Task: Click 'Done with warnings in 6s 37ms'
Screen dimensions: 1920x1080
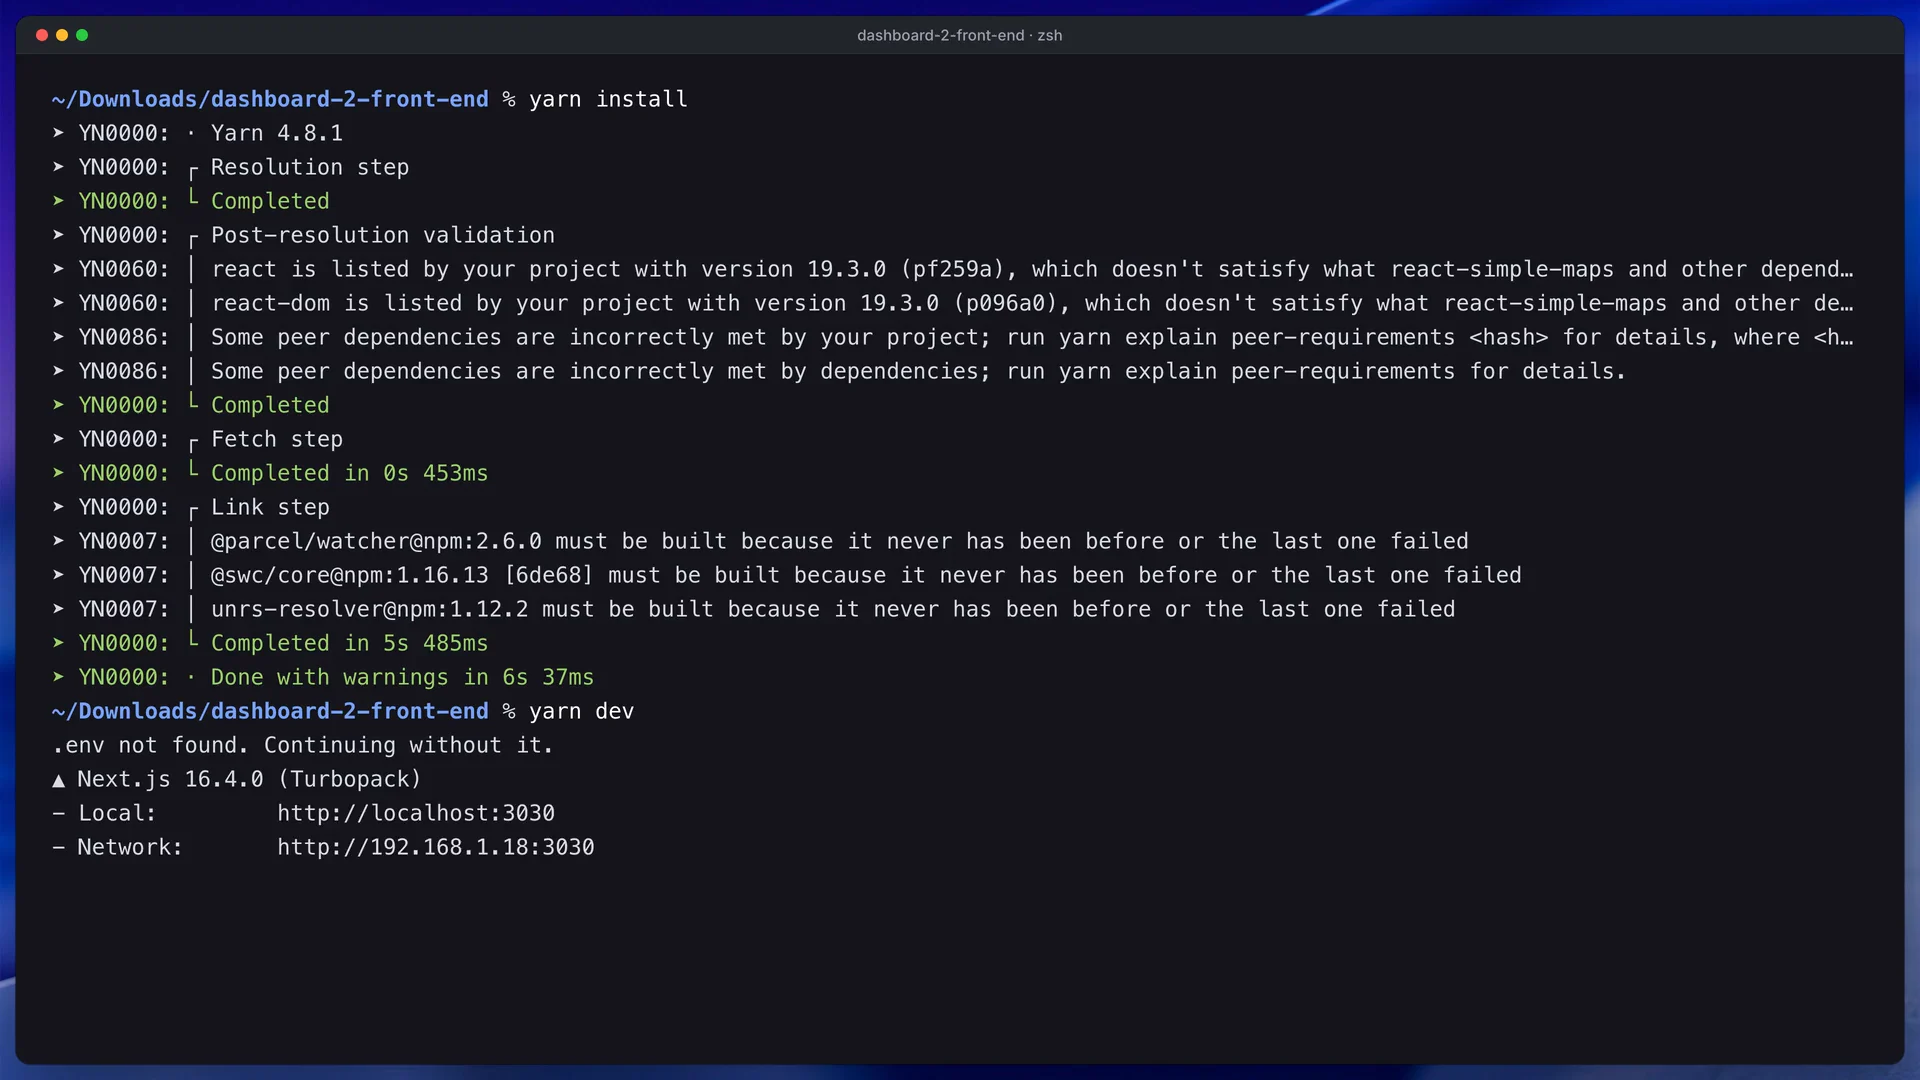Action: pos(402,677)
